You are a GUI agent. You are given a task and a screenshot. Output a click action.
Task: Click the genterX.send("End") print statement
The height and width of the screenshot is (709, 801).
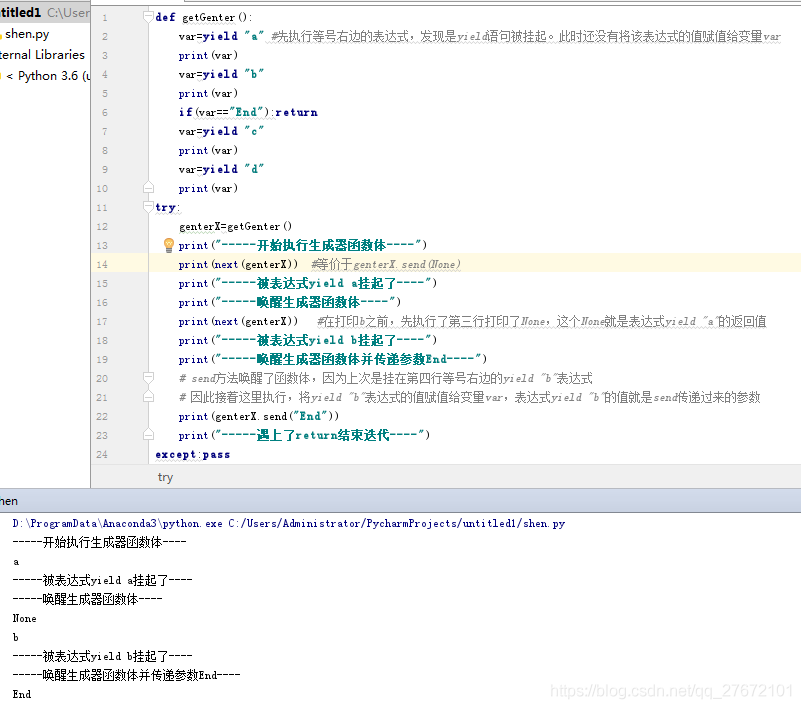[x=259, y=416]
